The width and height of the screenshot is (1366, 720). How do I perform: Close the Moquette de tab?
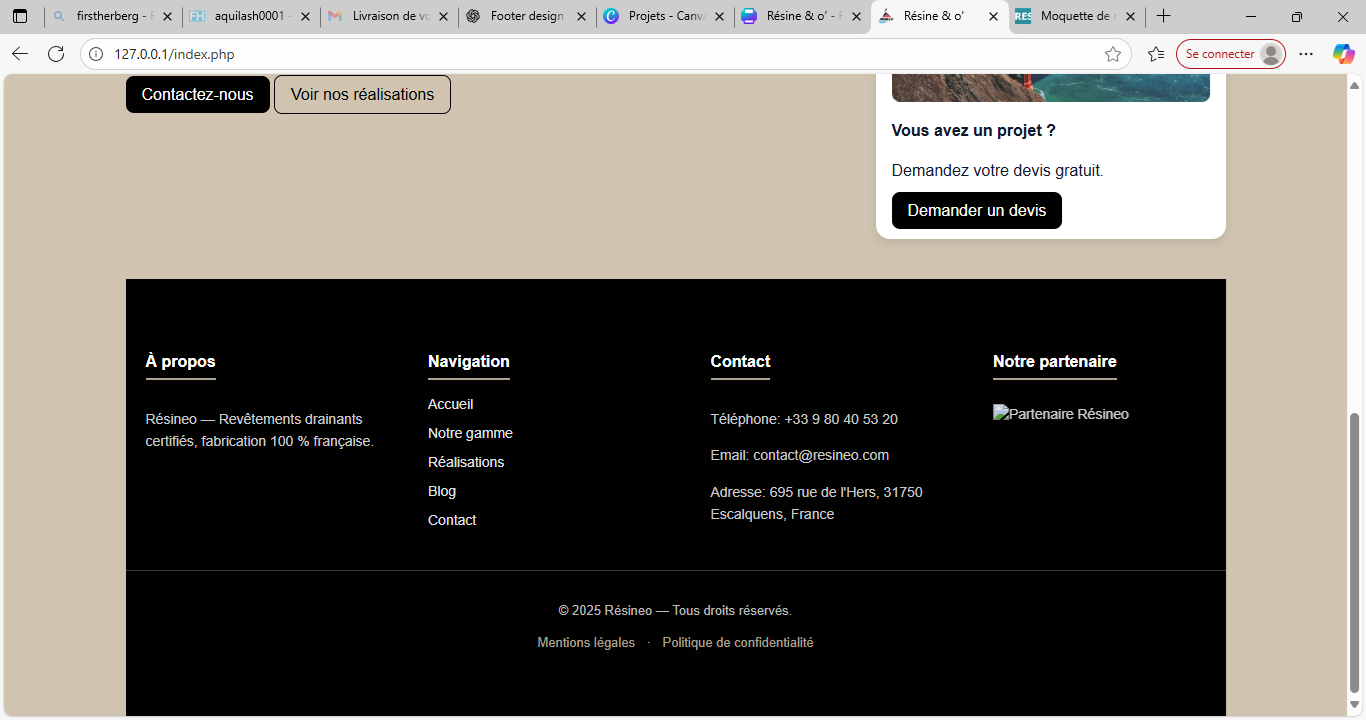point(1131,16)
